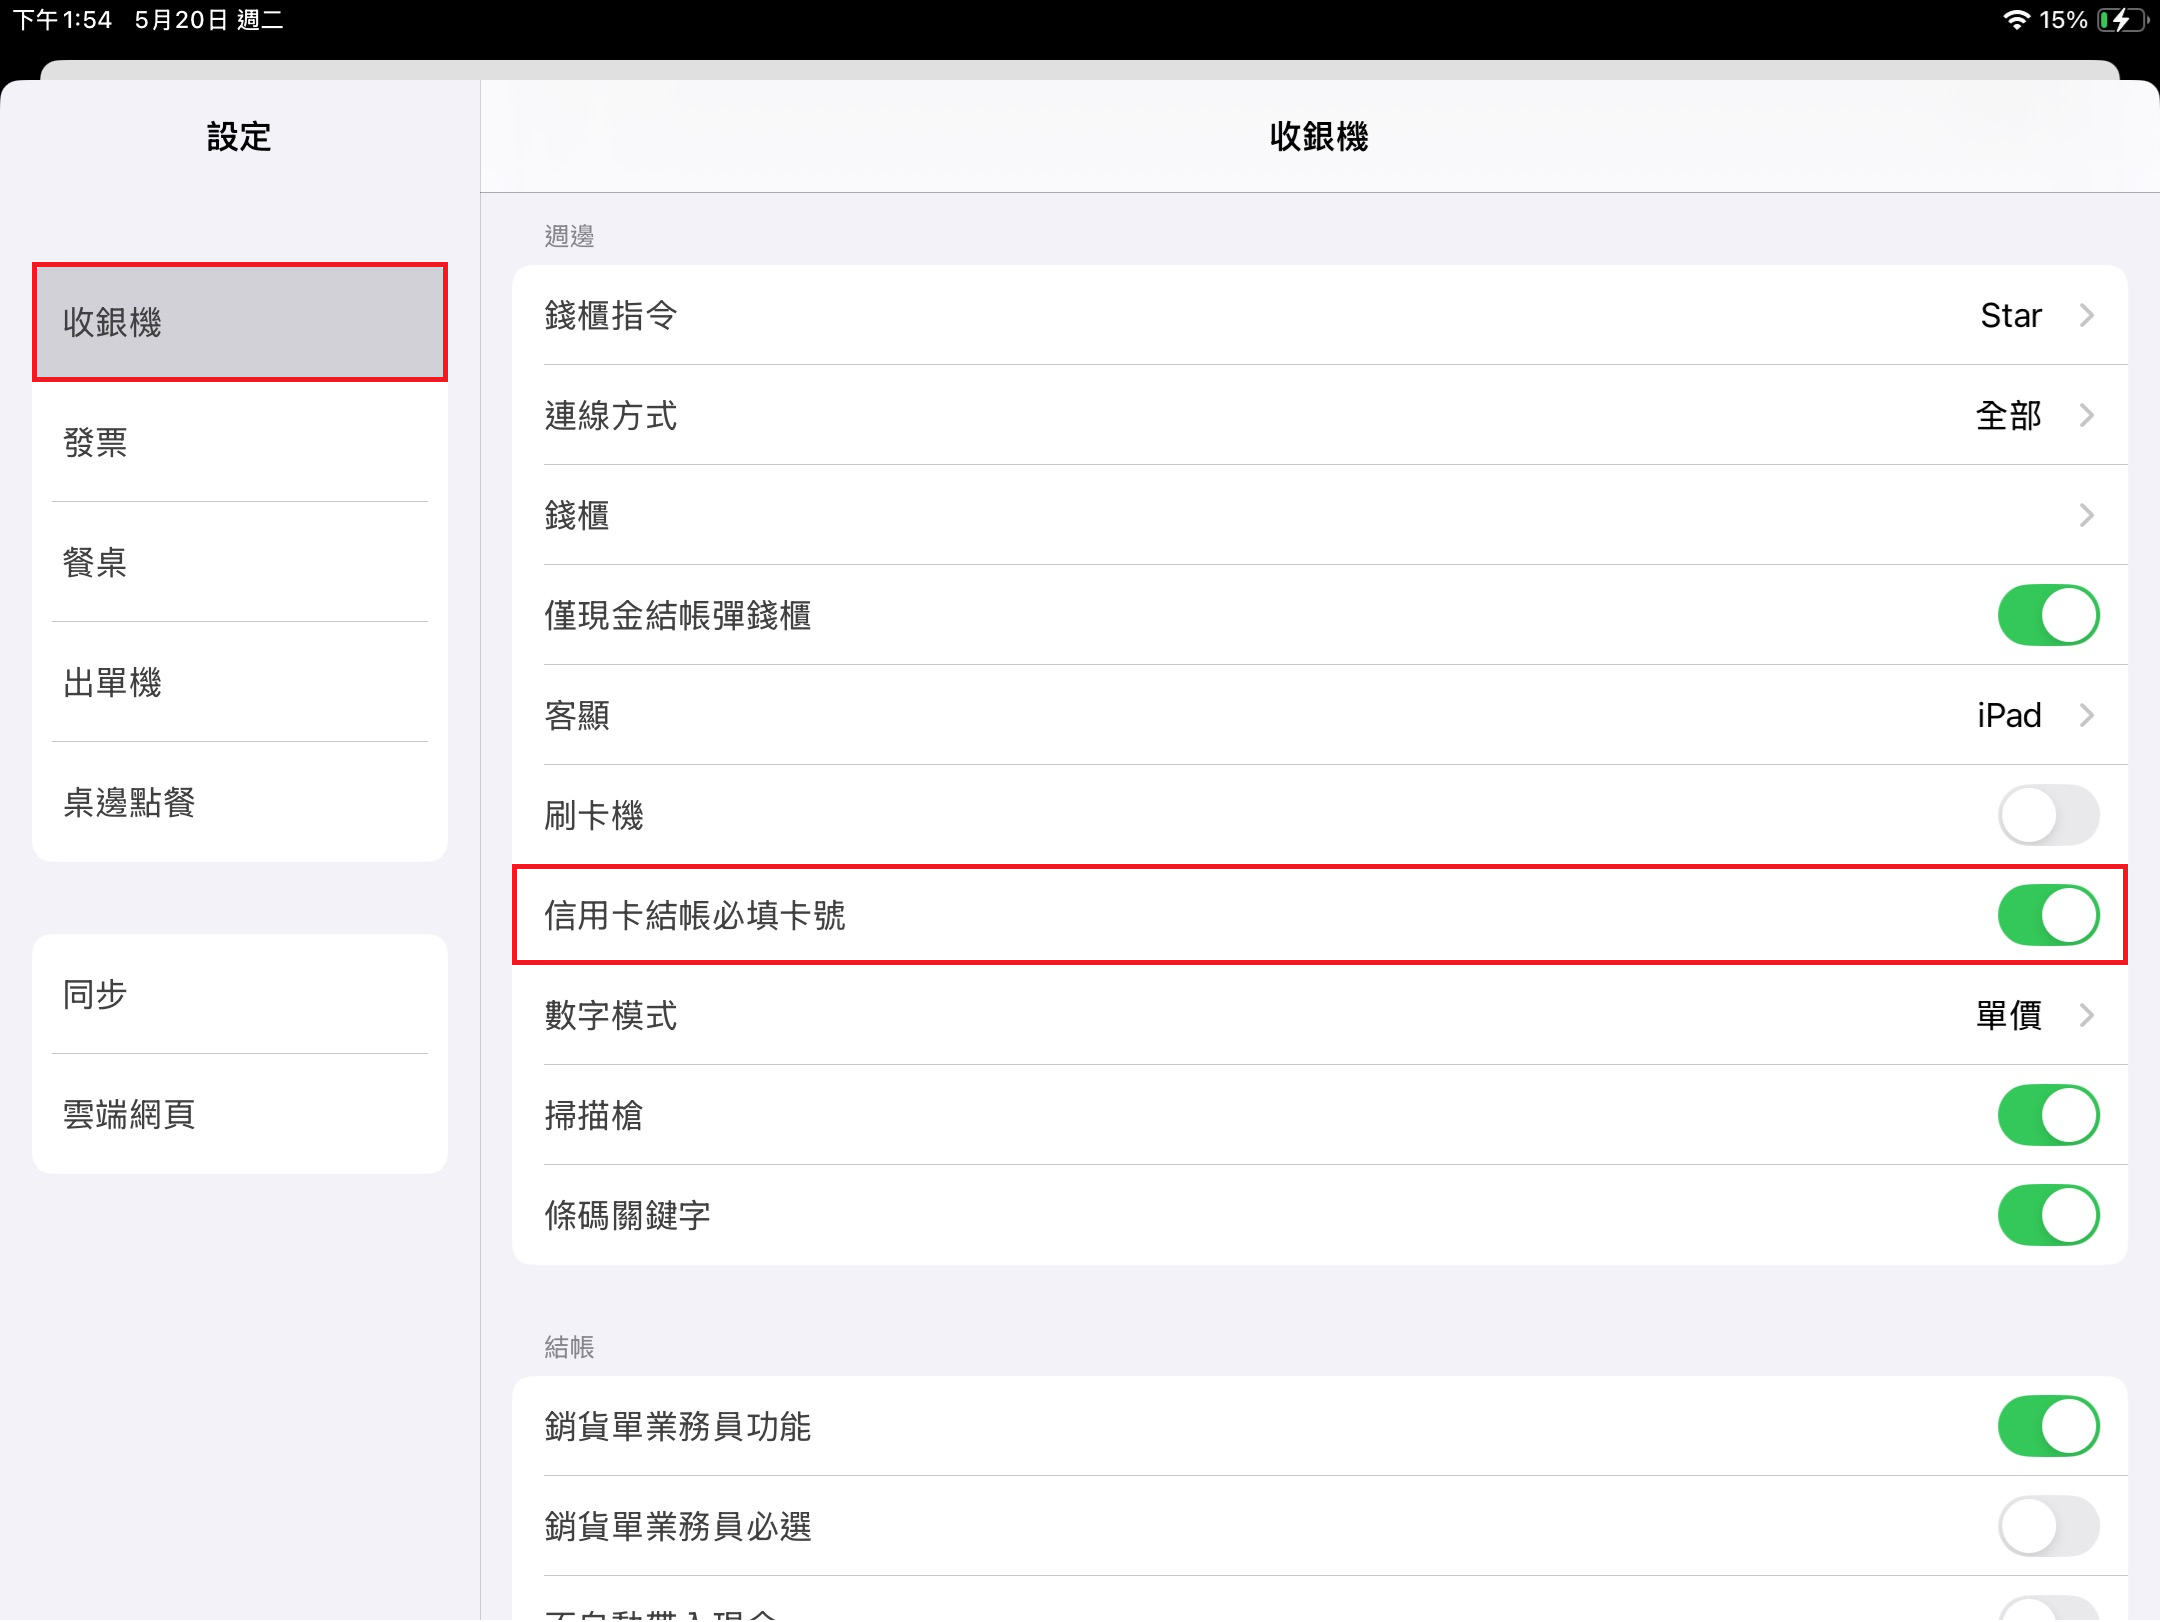Turn off the 掃描槍 switch
The width and height of the screenshot is (2162, 1622).
2047,1115
